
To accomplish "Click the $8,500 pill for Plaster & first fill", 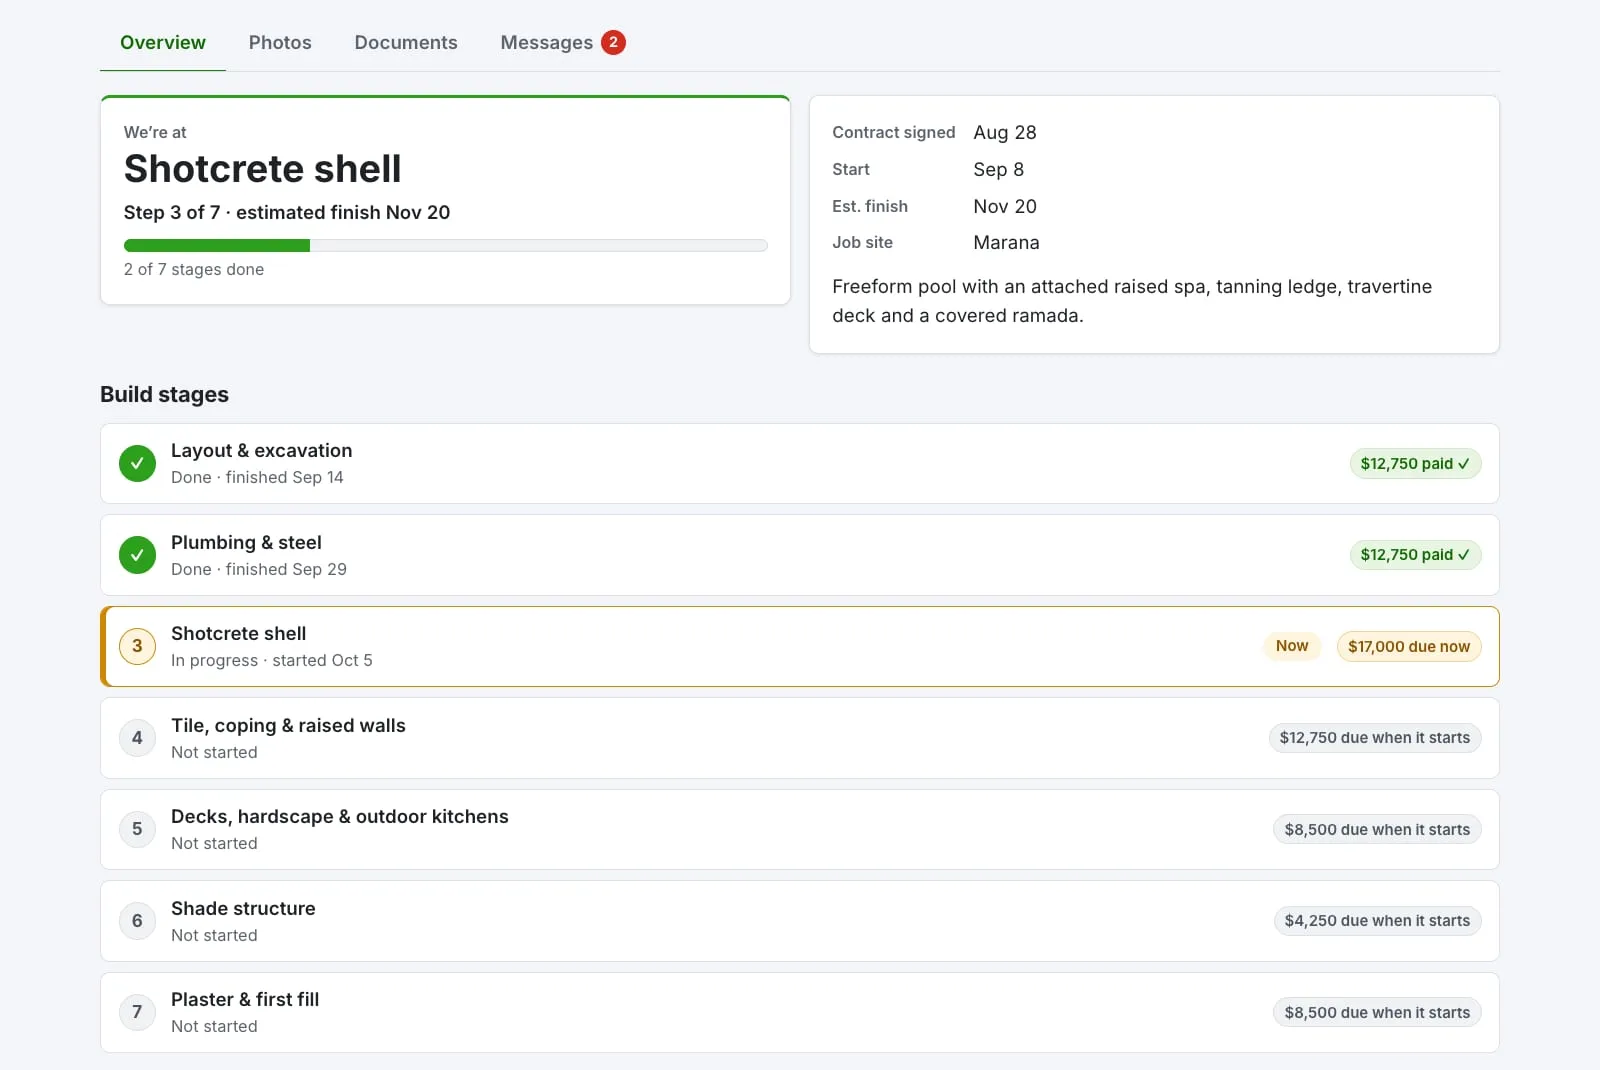I will coord(1377,1013).
